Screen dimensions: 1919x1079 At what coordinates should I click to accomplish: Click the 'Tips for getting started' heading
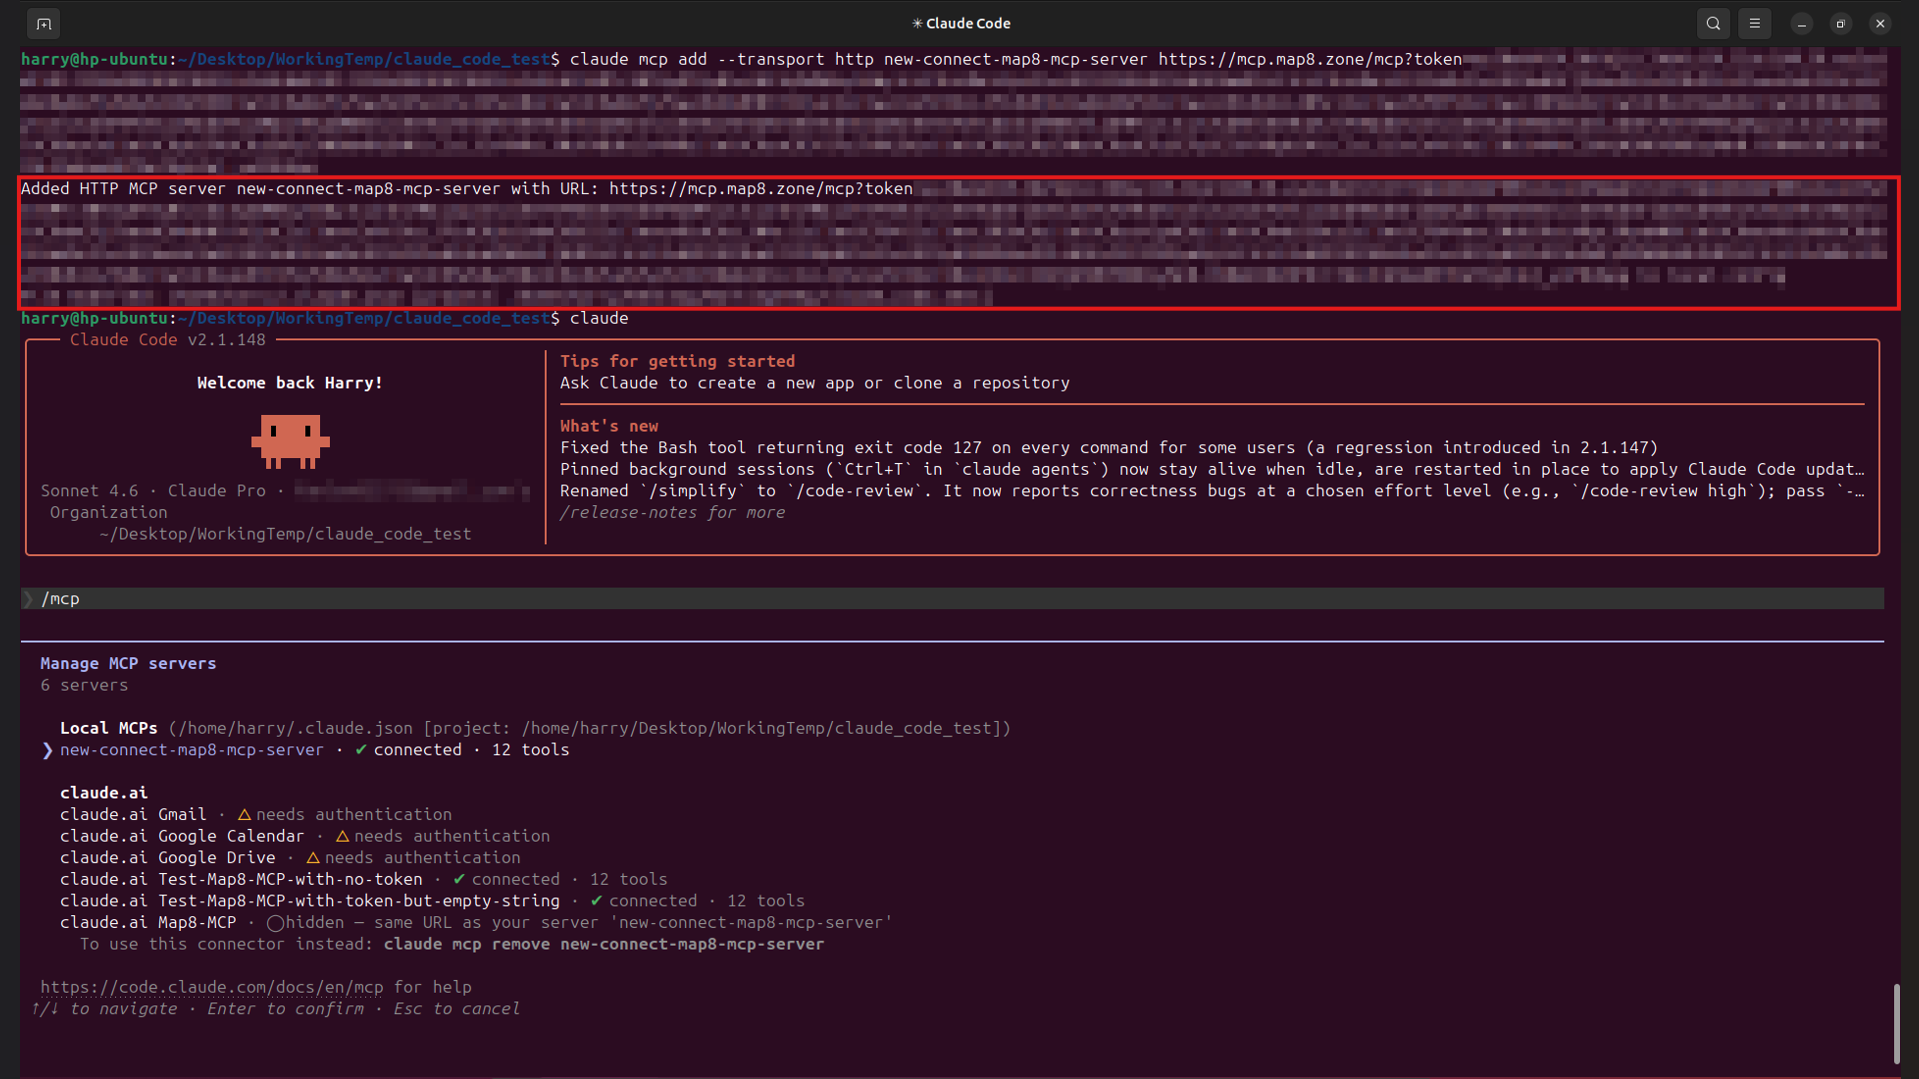[x=678, y=361]
